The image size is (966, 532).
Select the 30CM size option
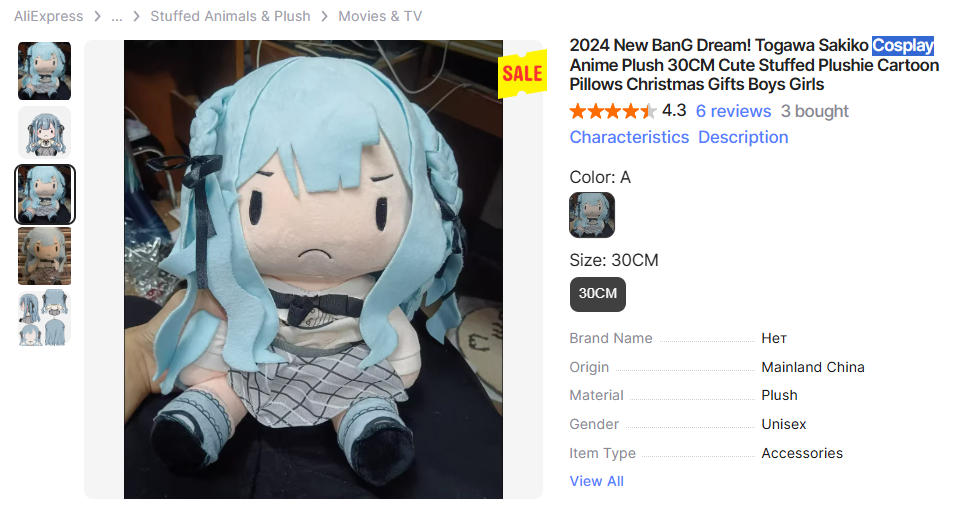(598, 294)
